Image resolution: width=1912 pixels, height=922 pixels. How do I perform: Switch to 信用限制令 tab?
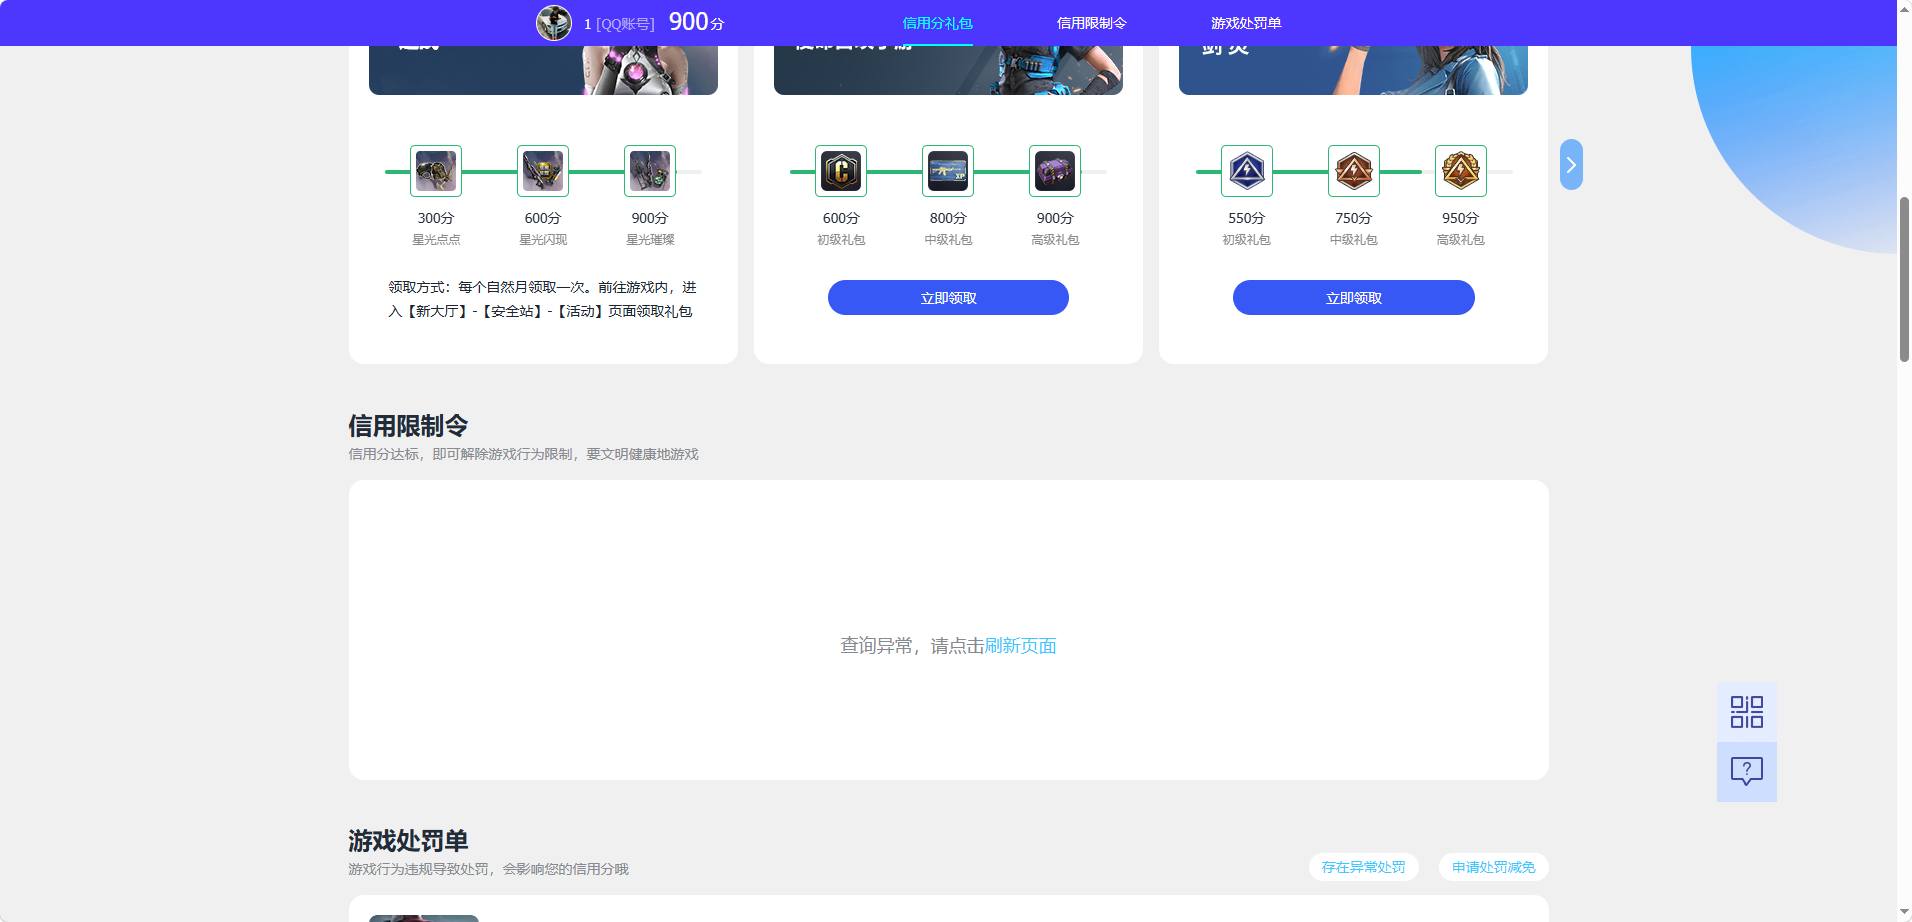click(x=1092, y=23)
